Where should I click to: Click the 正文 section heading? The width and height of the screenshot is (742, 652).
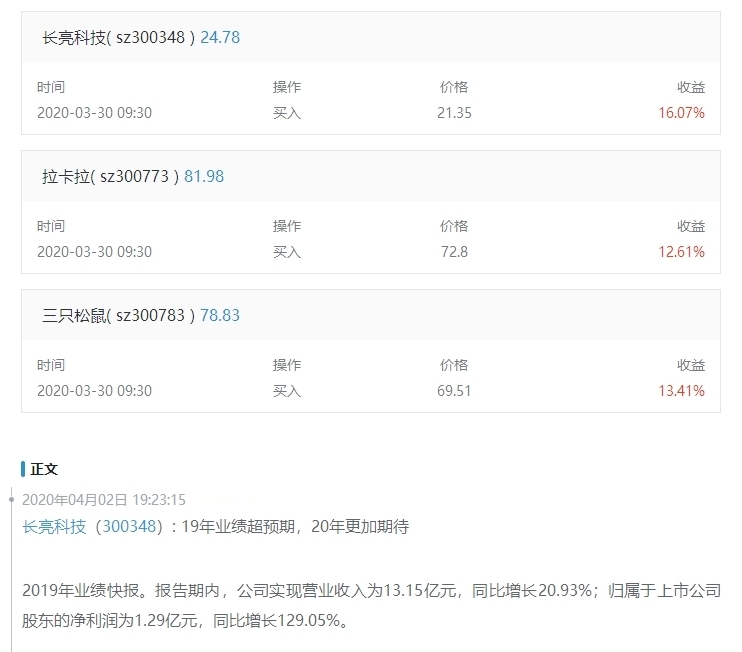coord(44,469)
